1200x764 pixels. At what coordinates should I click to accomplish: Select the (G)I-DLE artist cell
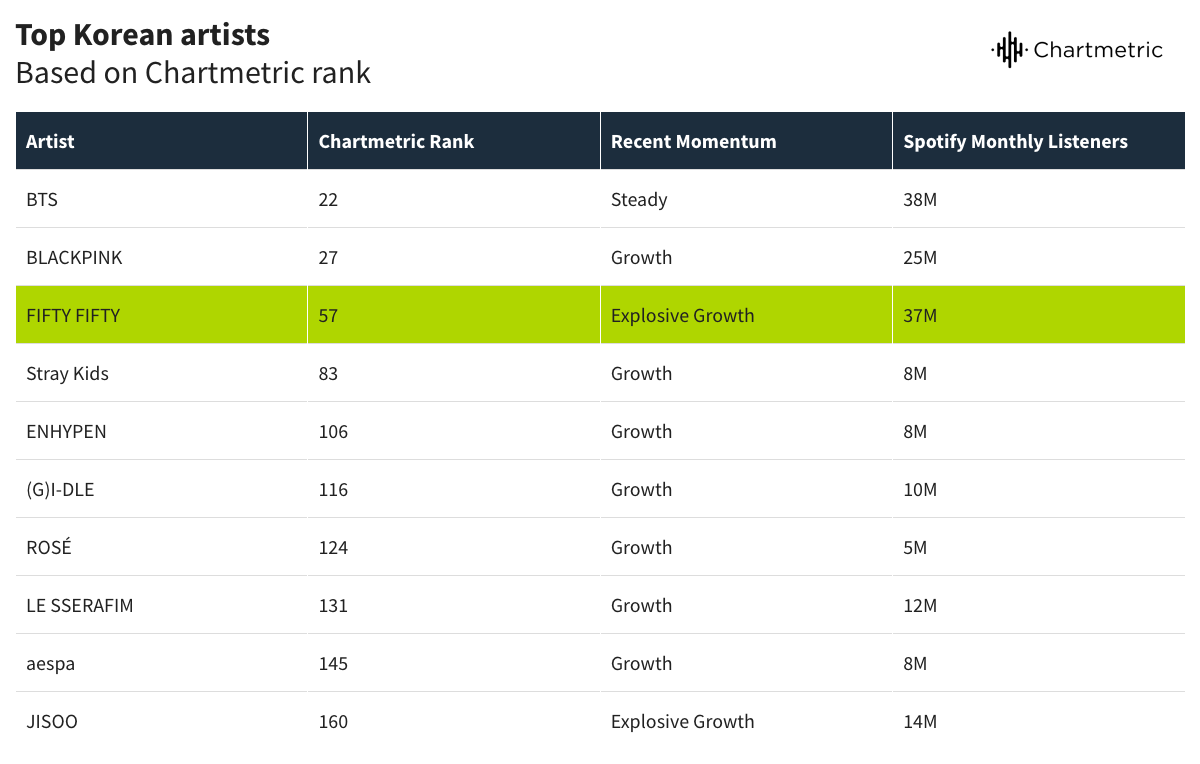point(60,489)
